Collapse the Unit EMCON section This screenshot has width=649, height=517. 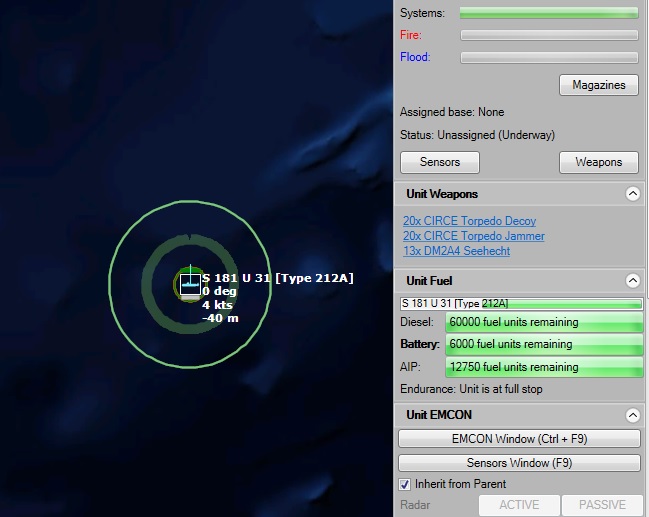pyautogui.click(x=632, y=415)
